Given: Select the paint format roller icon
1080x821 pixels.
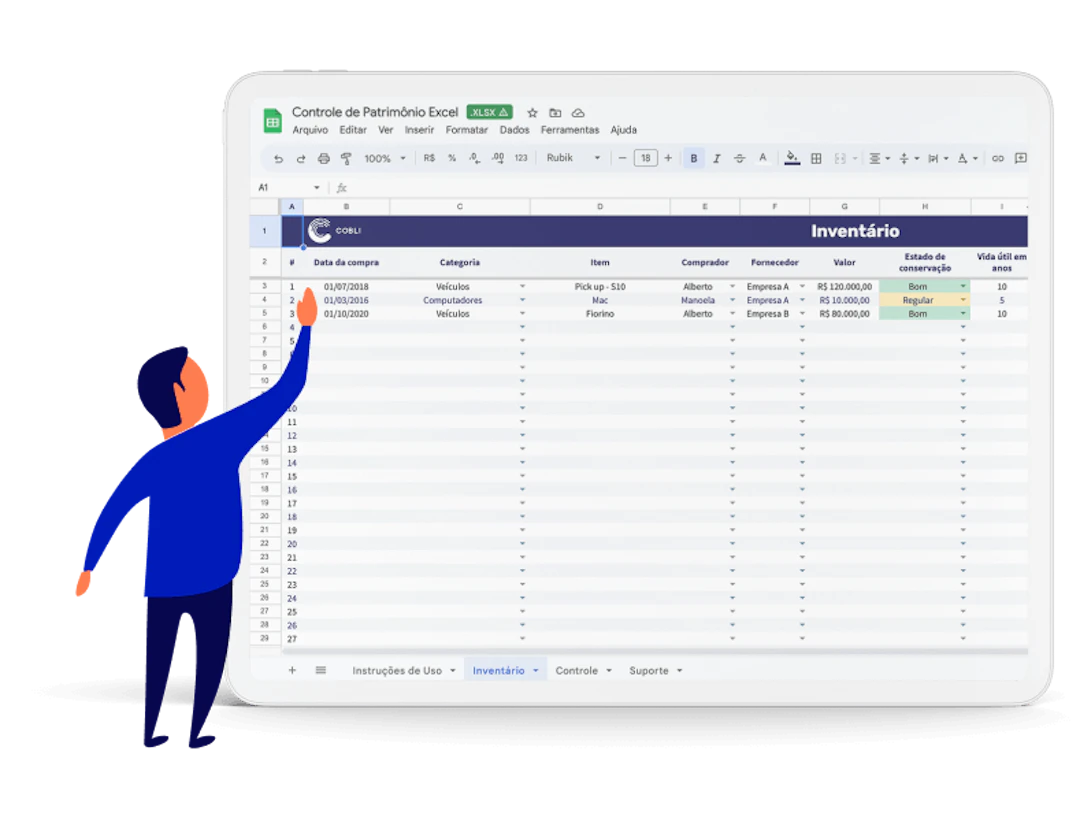Looking at the screenshot, I should pos(346,158).
